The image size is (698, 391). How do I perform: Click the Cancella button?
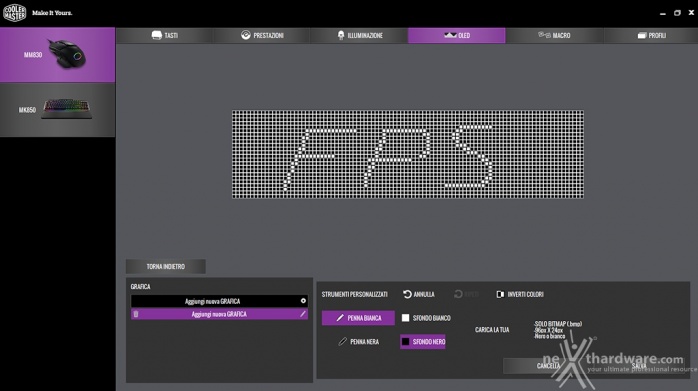(x=548, y=366)
